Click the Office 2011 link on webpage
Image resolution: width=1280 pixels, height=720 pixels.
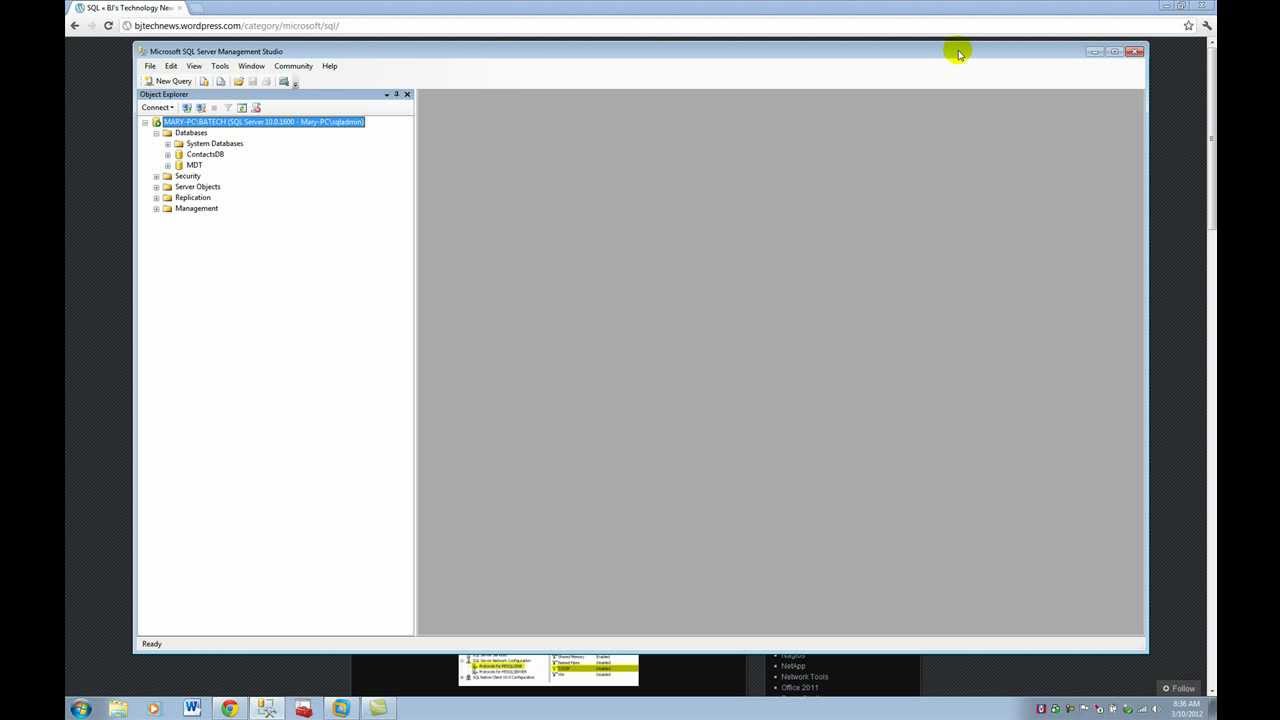click(800, 688)
